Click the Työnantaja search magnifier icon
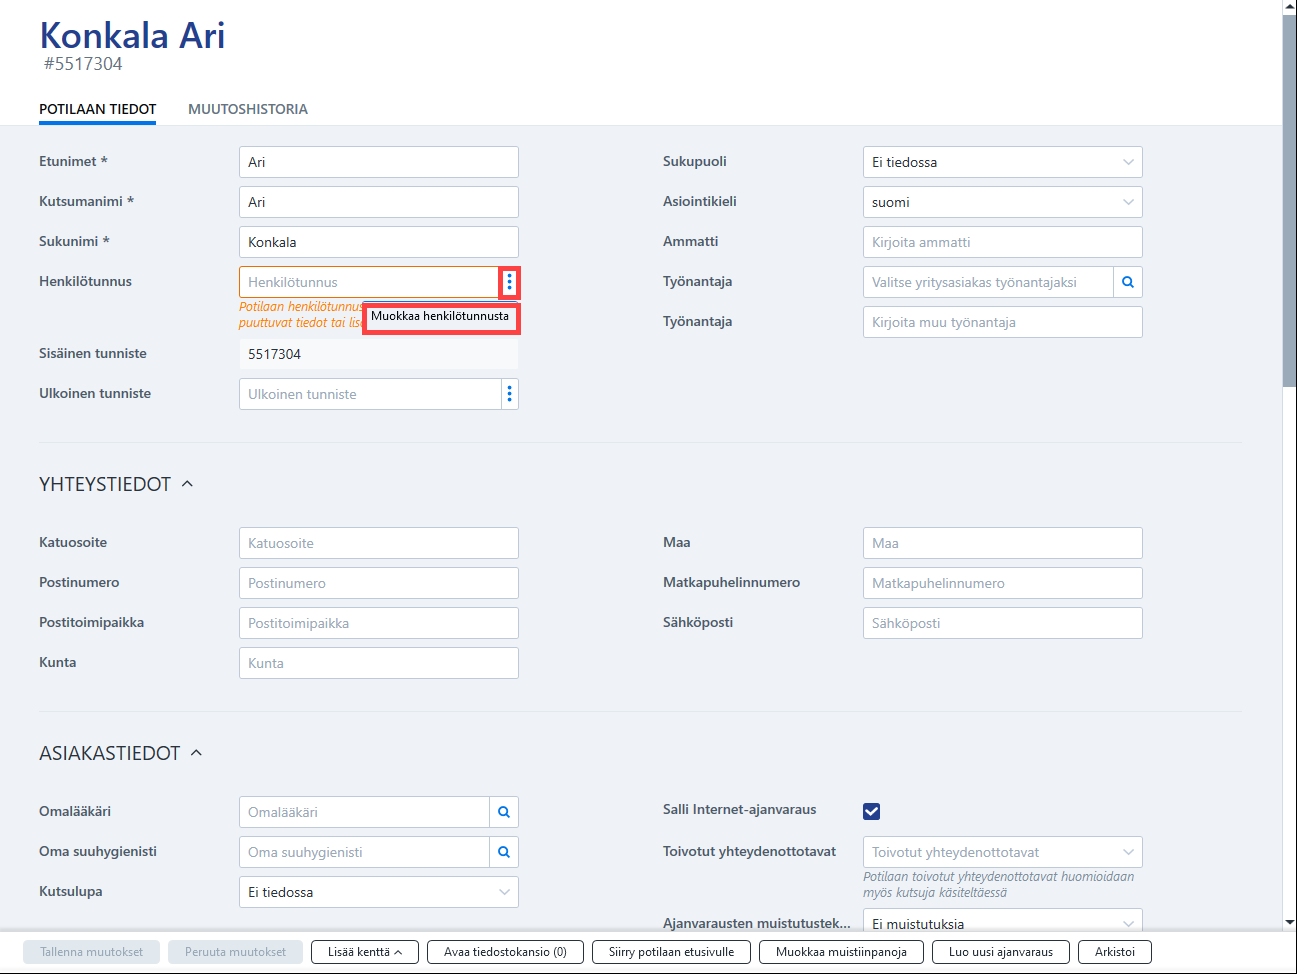 (1128, 282)
